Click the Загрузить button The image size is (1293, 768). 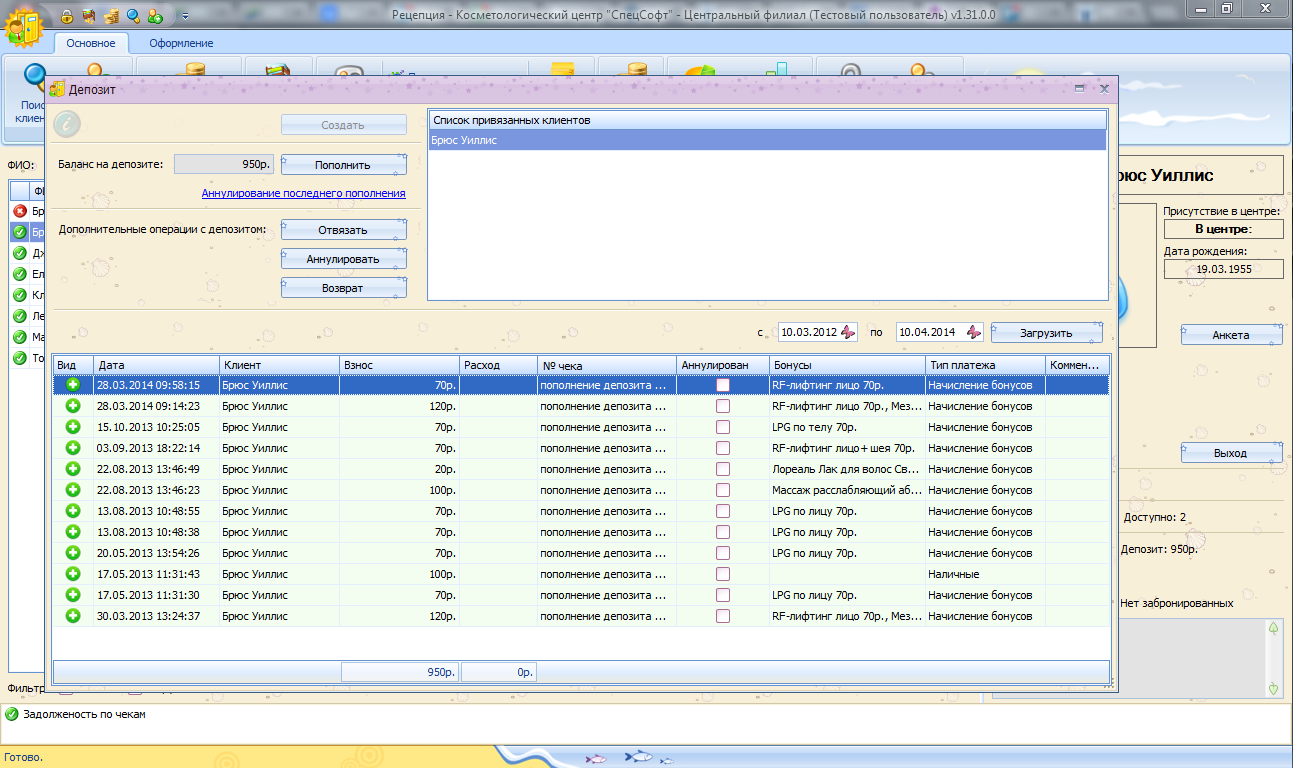click(x=1046, y=333)
